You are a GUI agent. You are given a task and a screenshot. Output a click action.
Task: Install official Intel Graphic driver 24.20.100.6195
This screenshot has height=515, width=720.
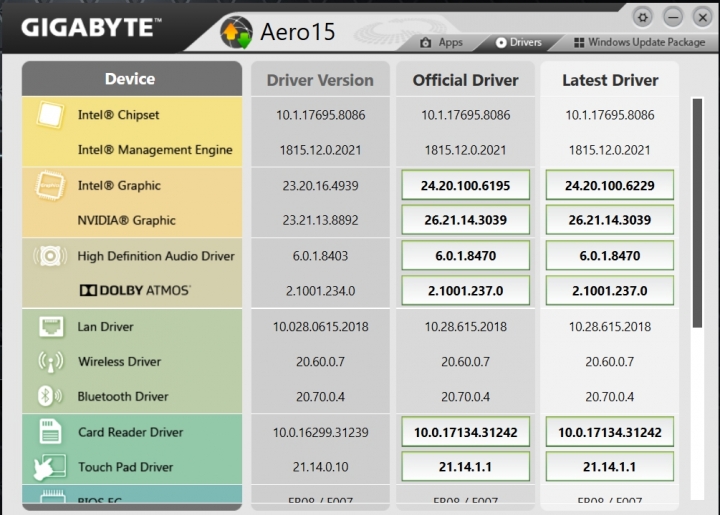click(x=466, y=186)
